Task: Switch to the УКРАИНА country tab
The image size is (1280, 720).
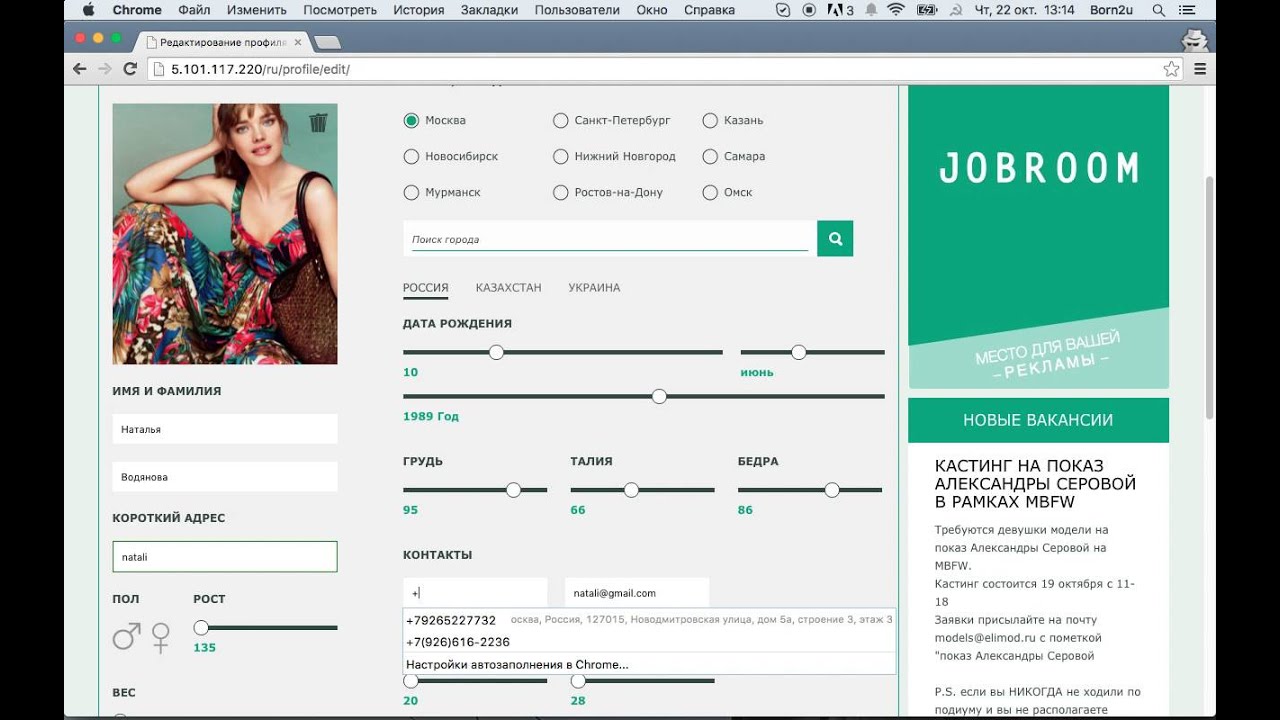Action: pyautogui.click(x=594, y=288)
